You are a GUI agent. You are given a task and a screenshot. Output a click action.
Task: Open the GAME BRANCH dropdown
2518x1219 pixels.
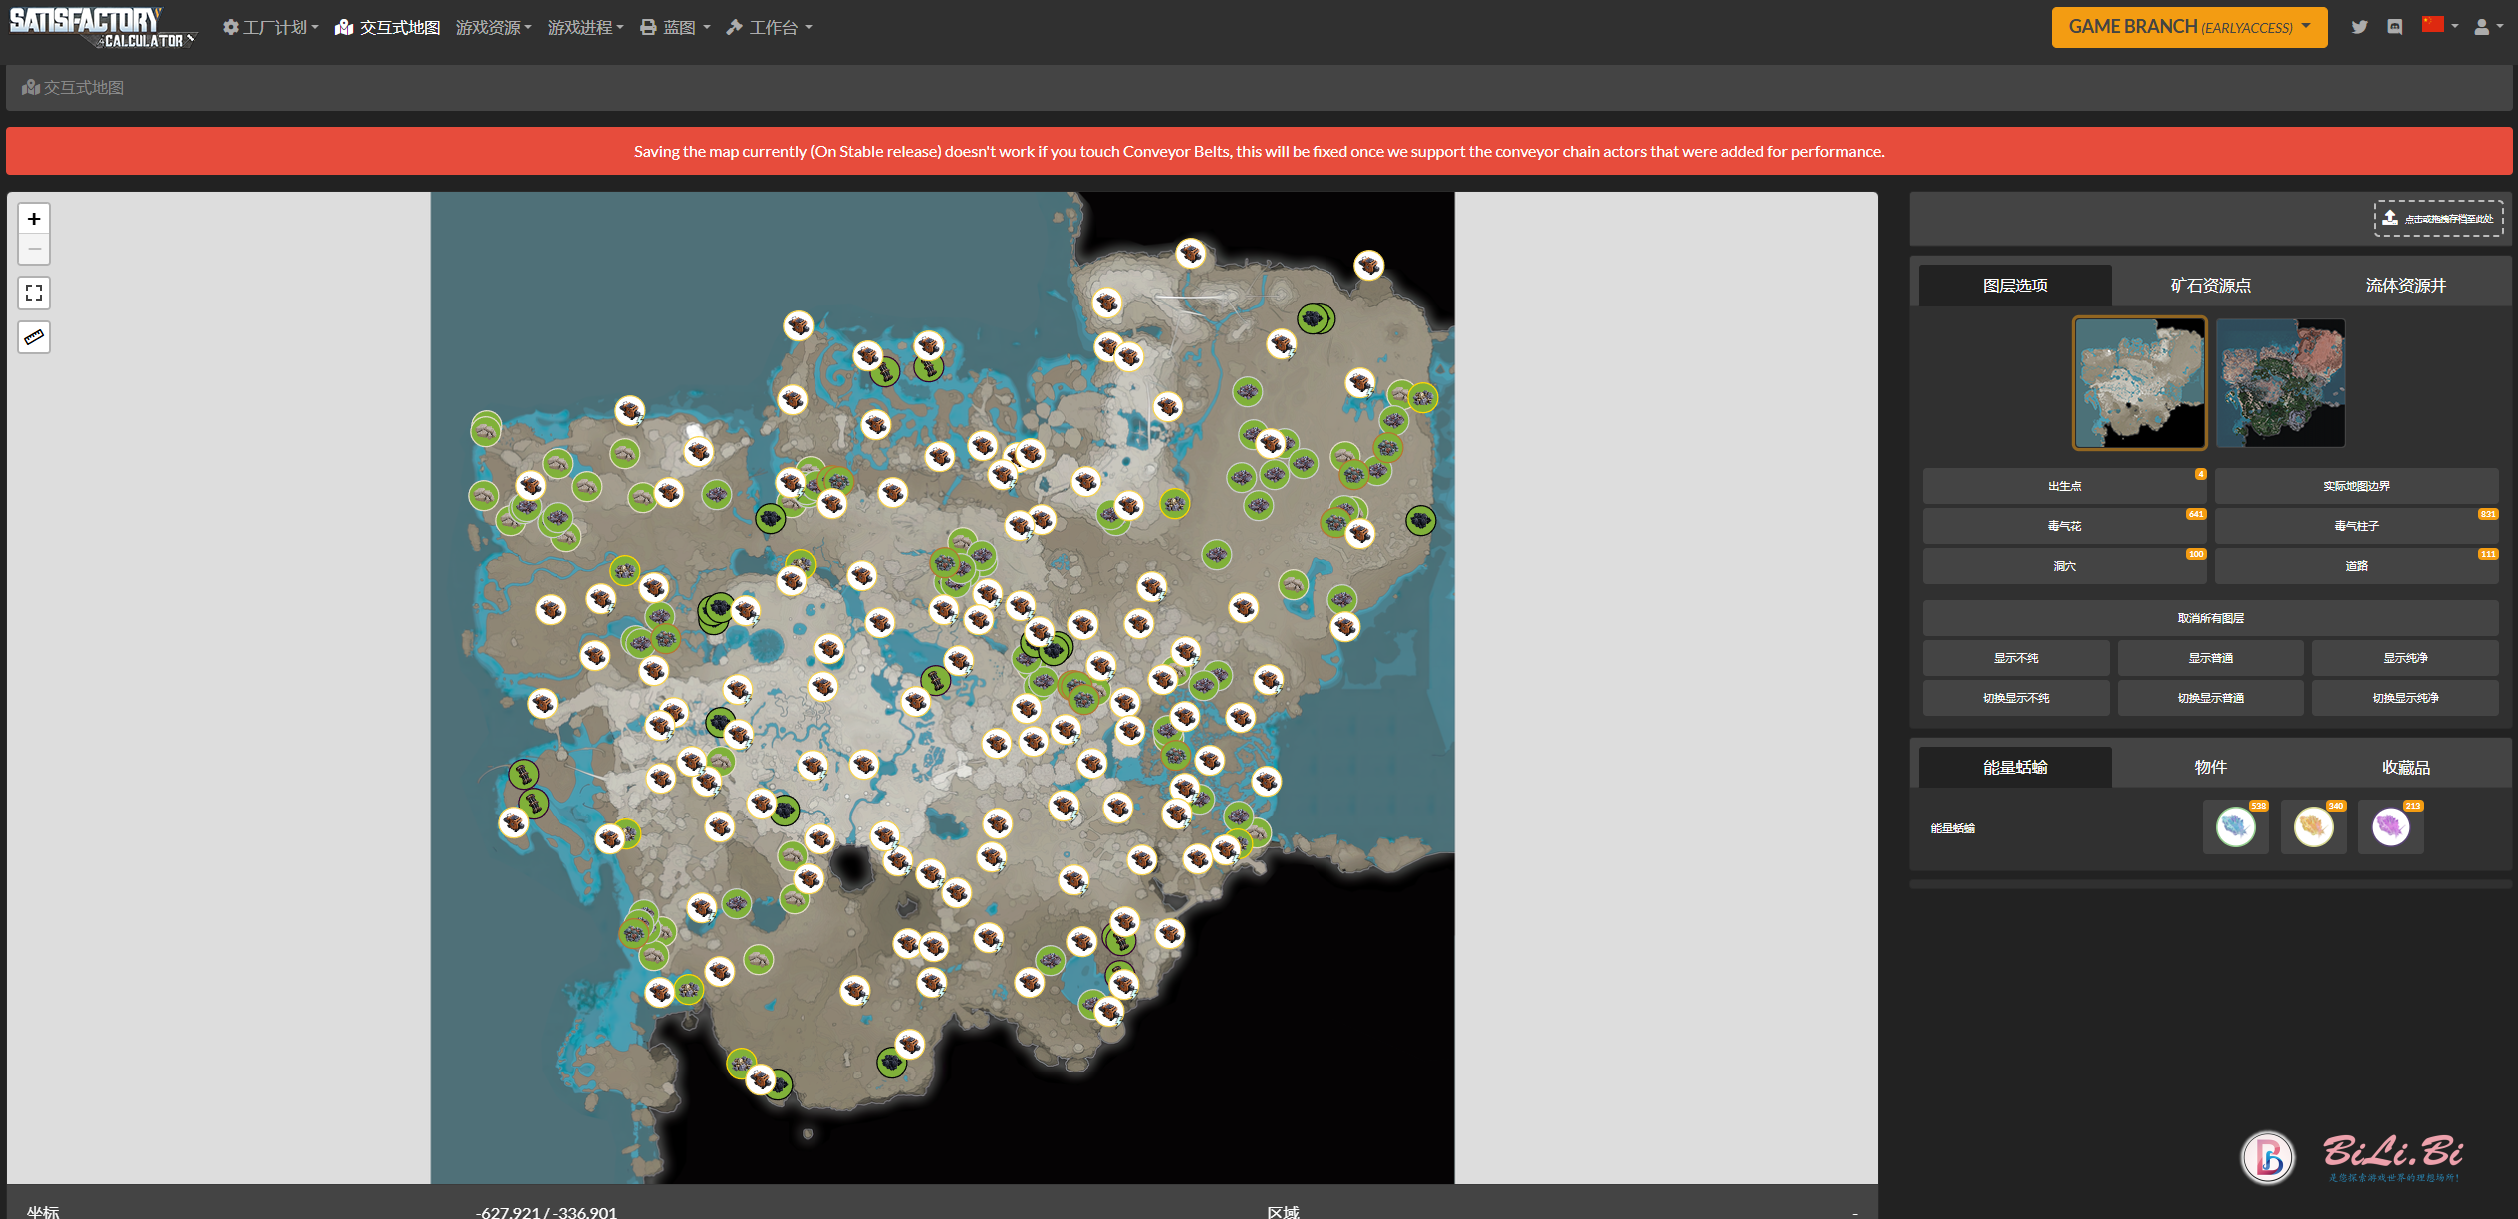pyautogui.click(x=2188, y=27)
